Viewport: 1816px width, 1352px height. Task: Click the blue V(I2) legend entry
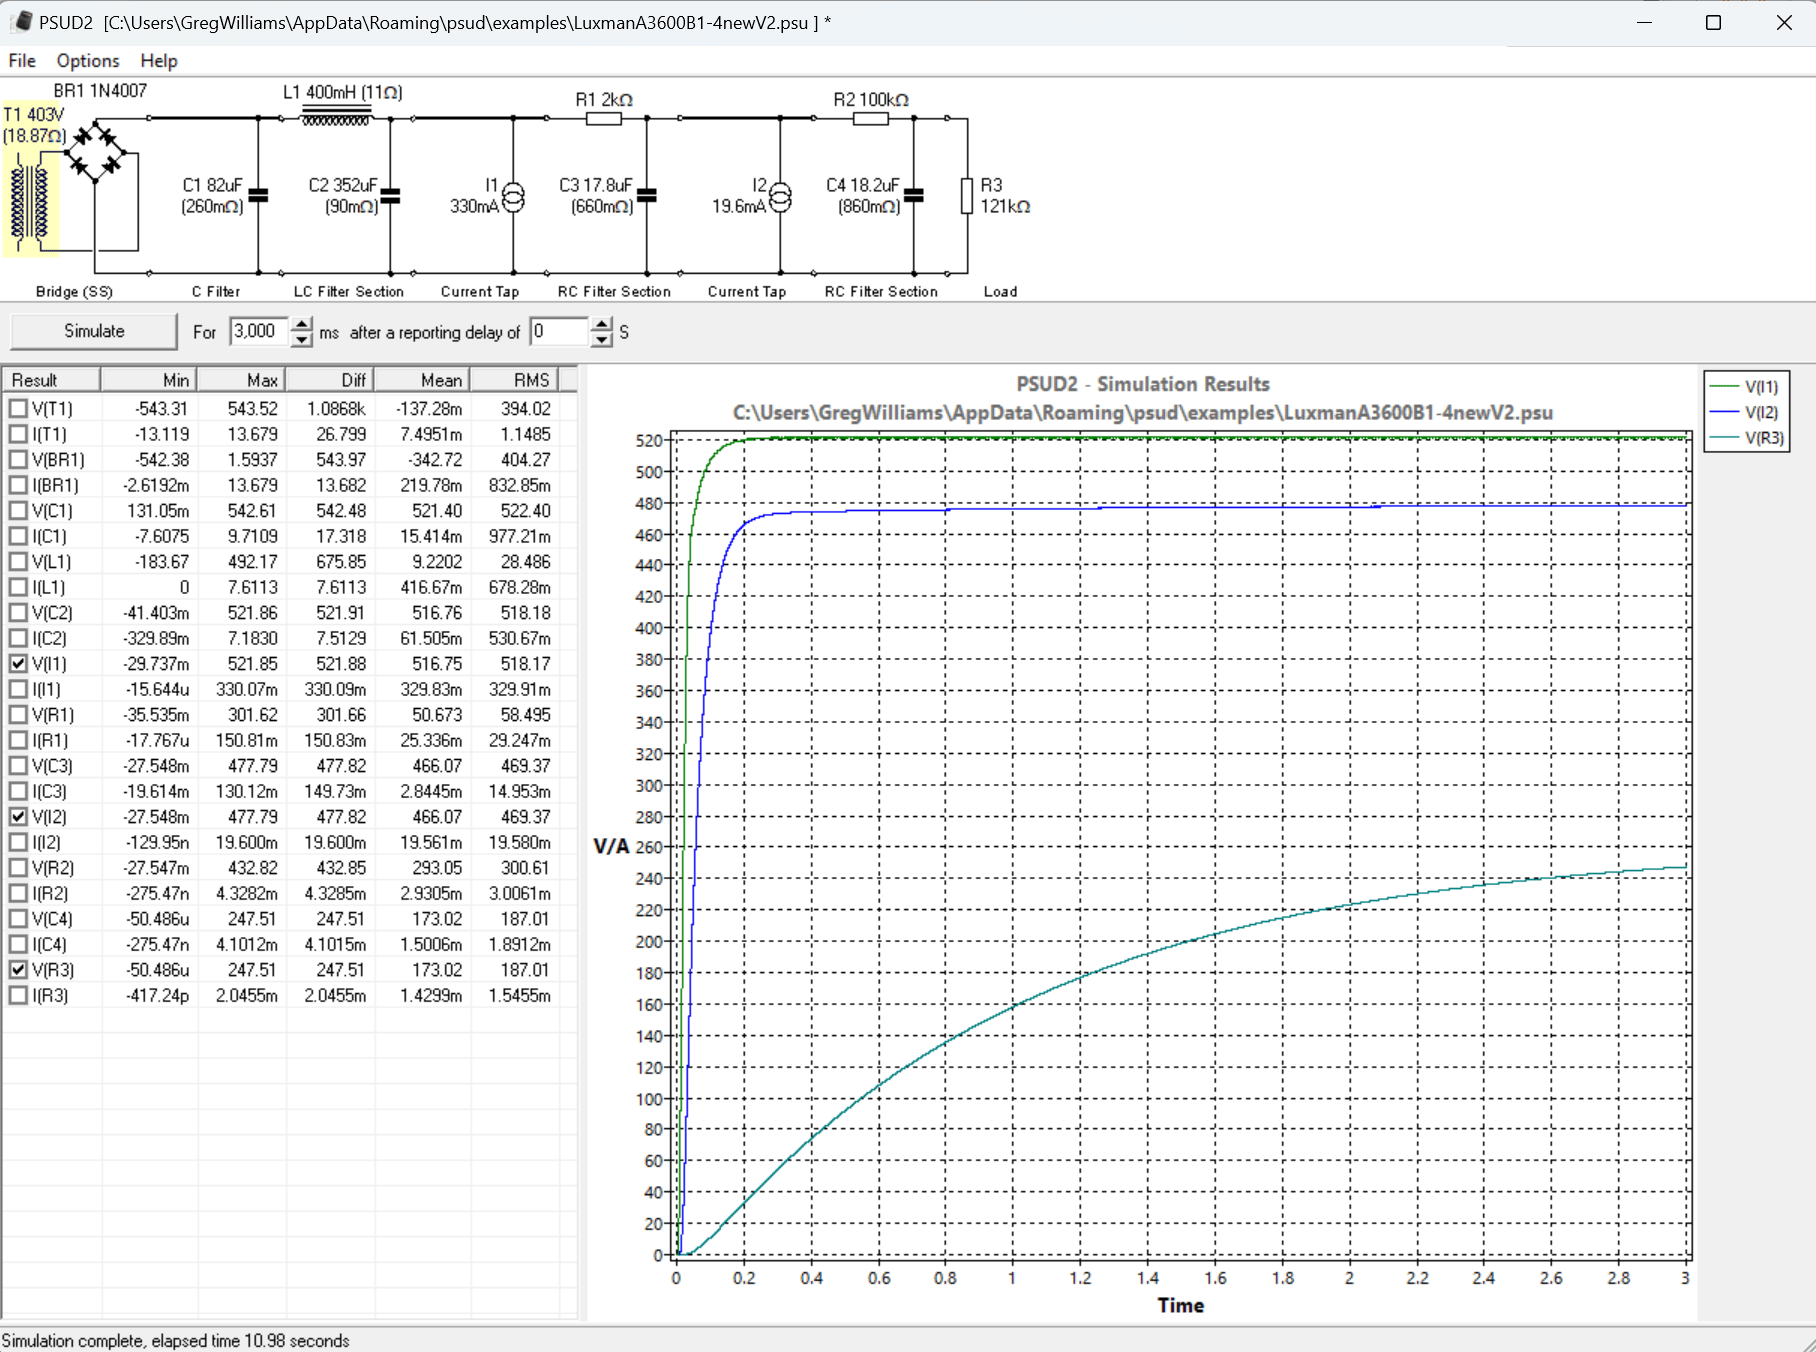(1745, 412)
